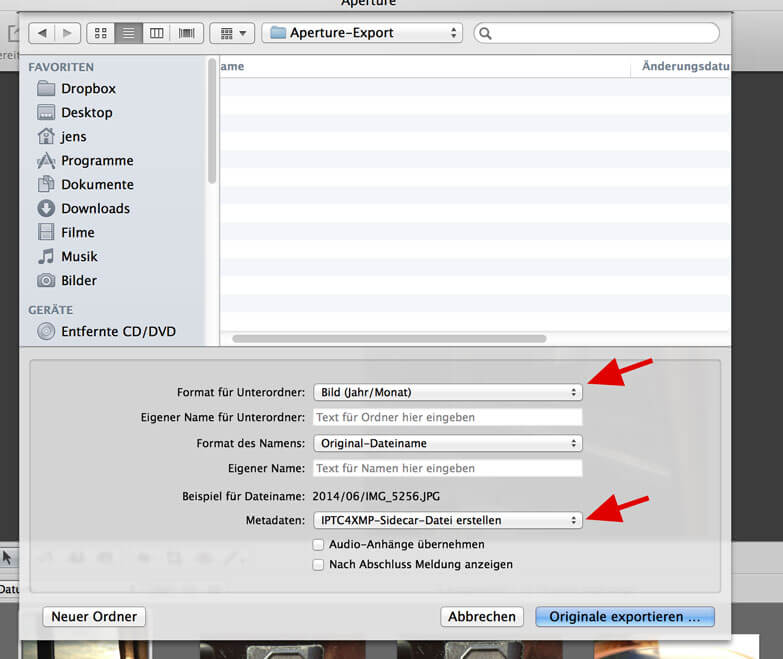The width and height of the screenshot is (783, 659).
Task: Open the item arrangement menu
Action: 232,33
